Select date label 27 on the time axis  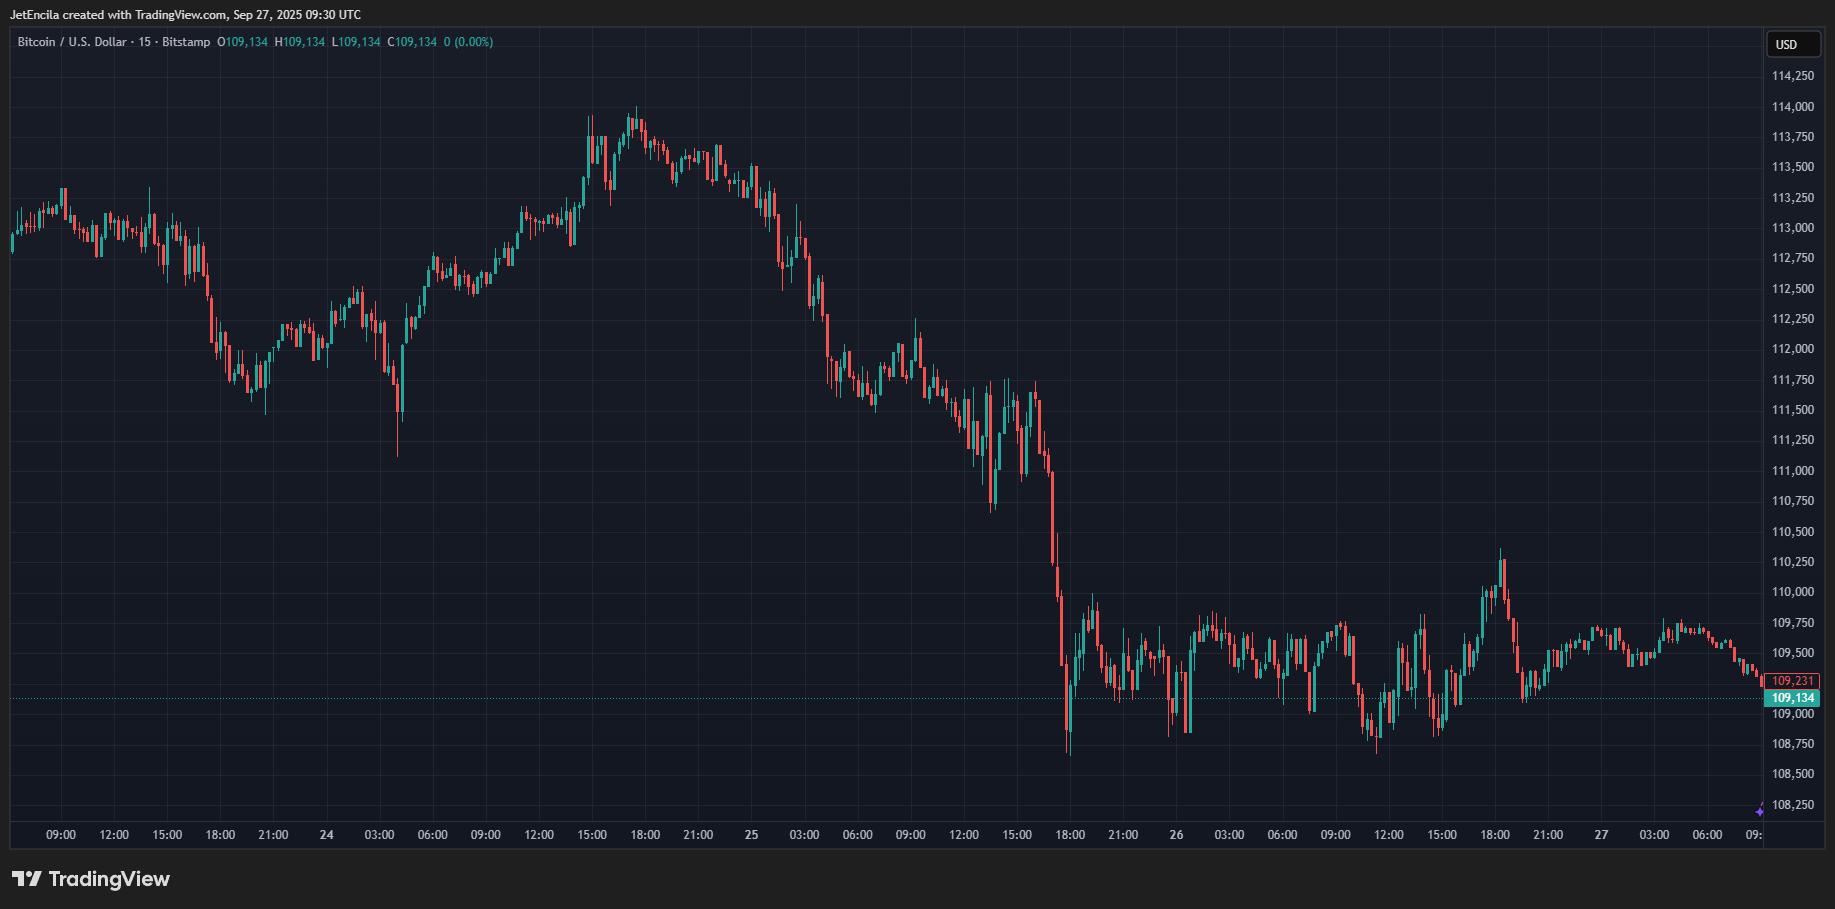pos(1601,835)
